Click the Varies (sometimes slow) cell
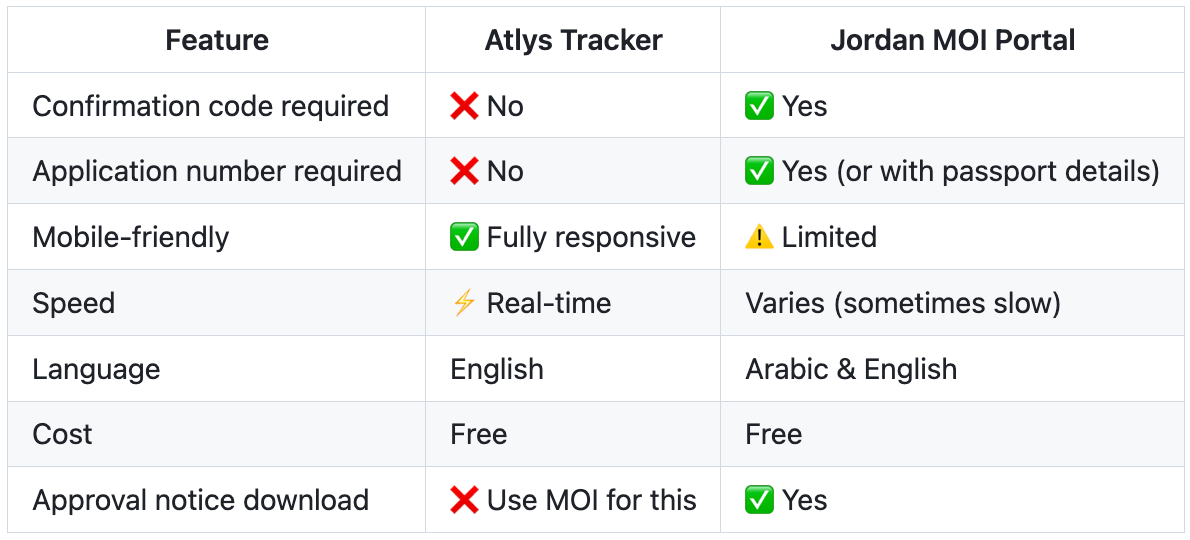Viewport: 1190px width, 540px height. [x=903, y=303]
